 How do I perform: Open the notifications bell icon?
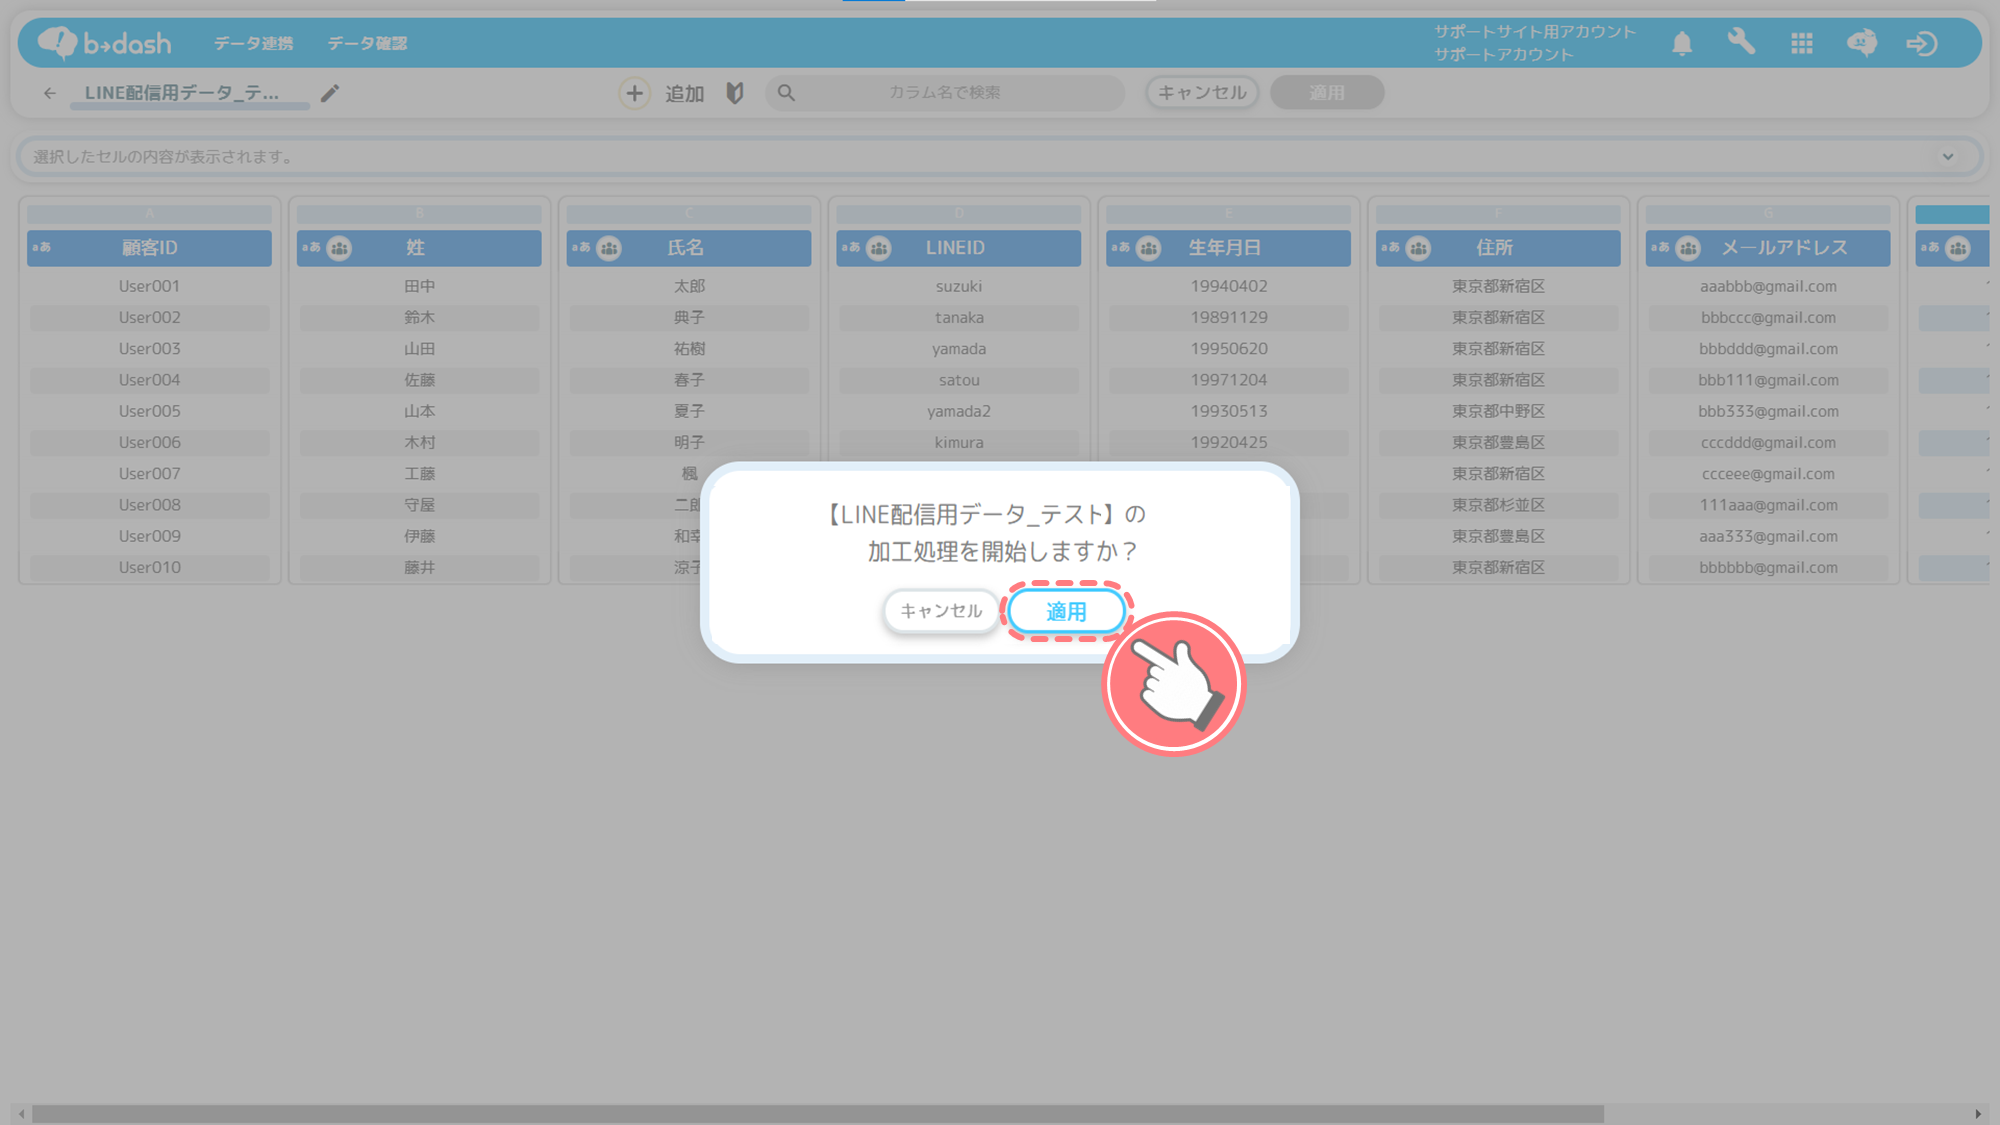pos(1682,43)
